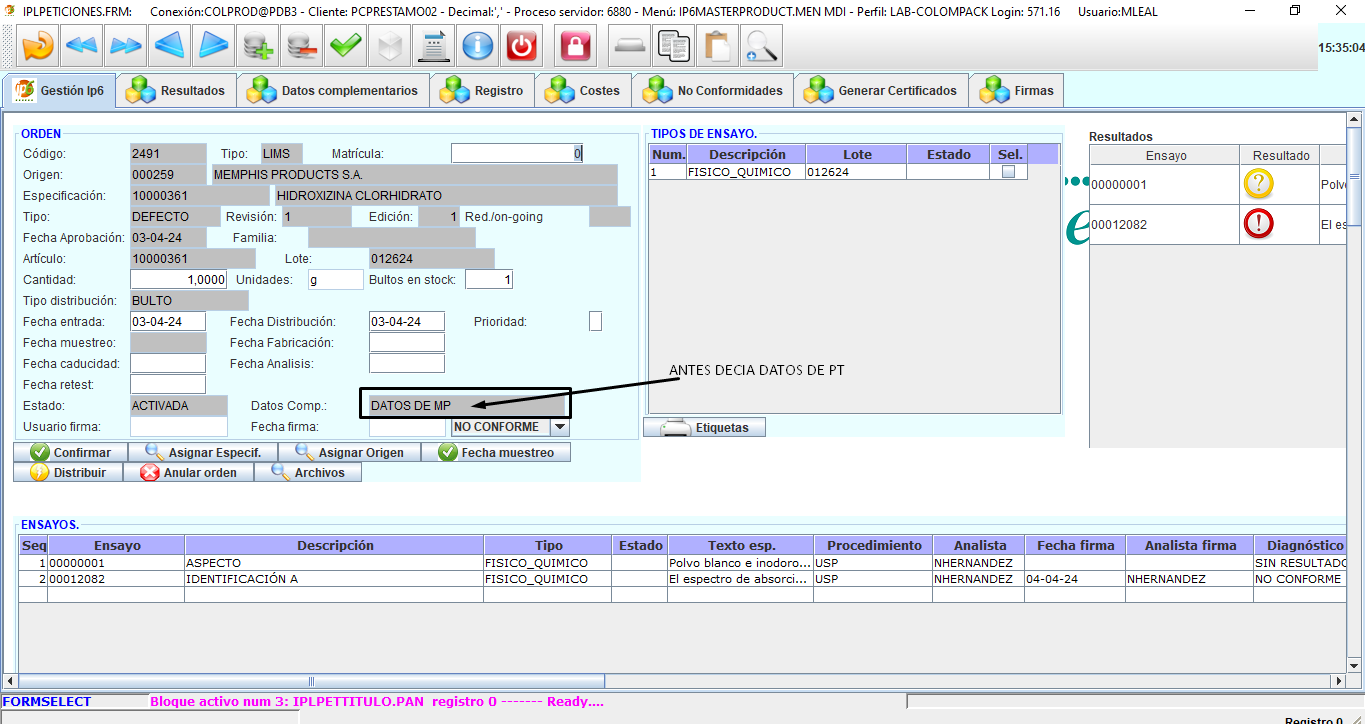Select the ASPECTO row in Ensayos table
The width and height of the screenshot is (1365, 724).
682,563
